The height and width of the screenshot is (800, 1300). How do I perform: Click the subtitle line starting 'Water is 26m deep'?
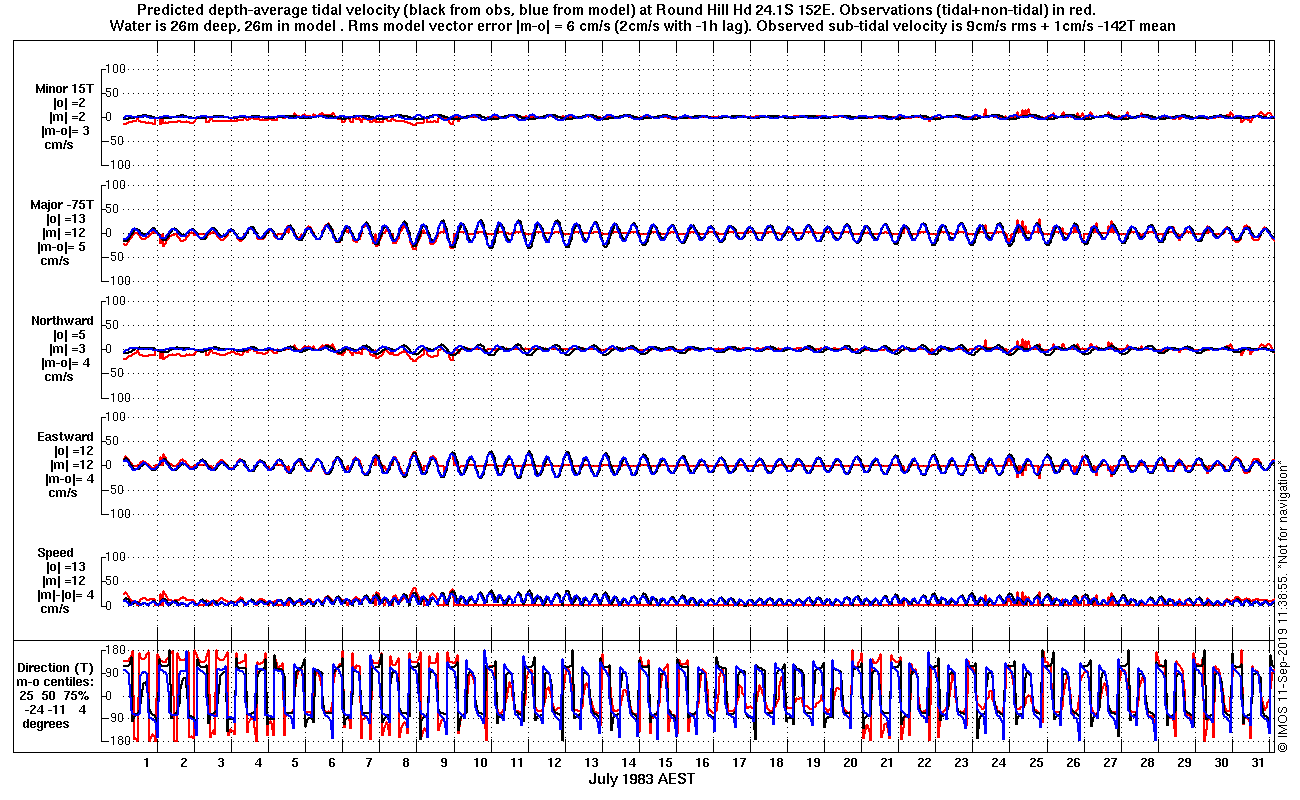coord(641,26)
